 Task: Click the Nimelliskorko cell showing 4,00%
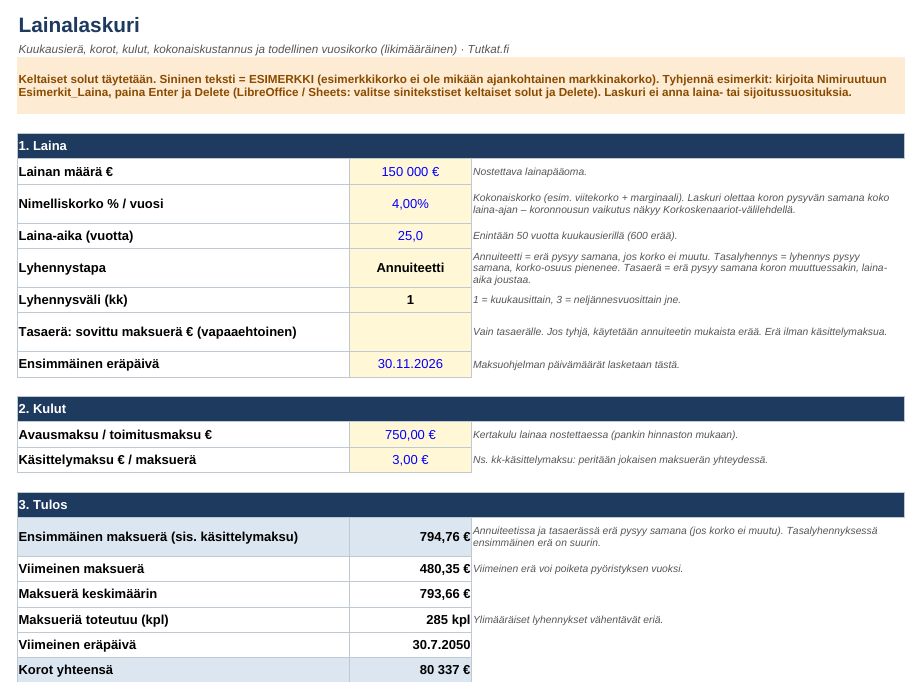410,204
